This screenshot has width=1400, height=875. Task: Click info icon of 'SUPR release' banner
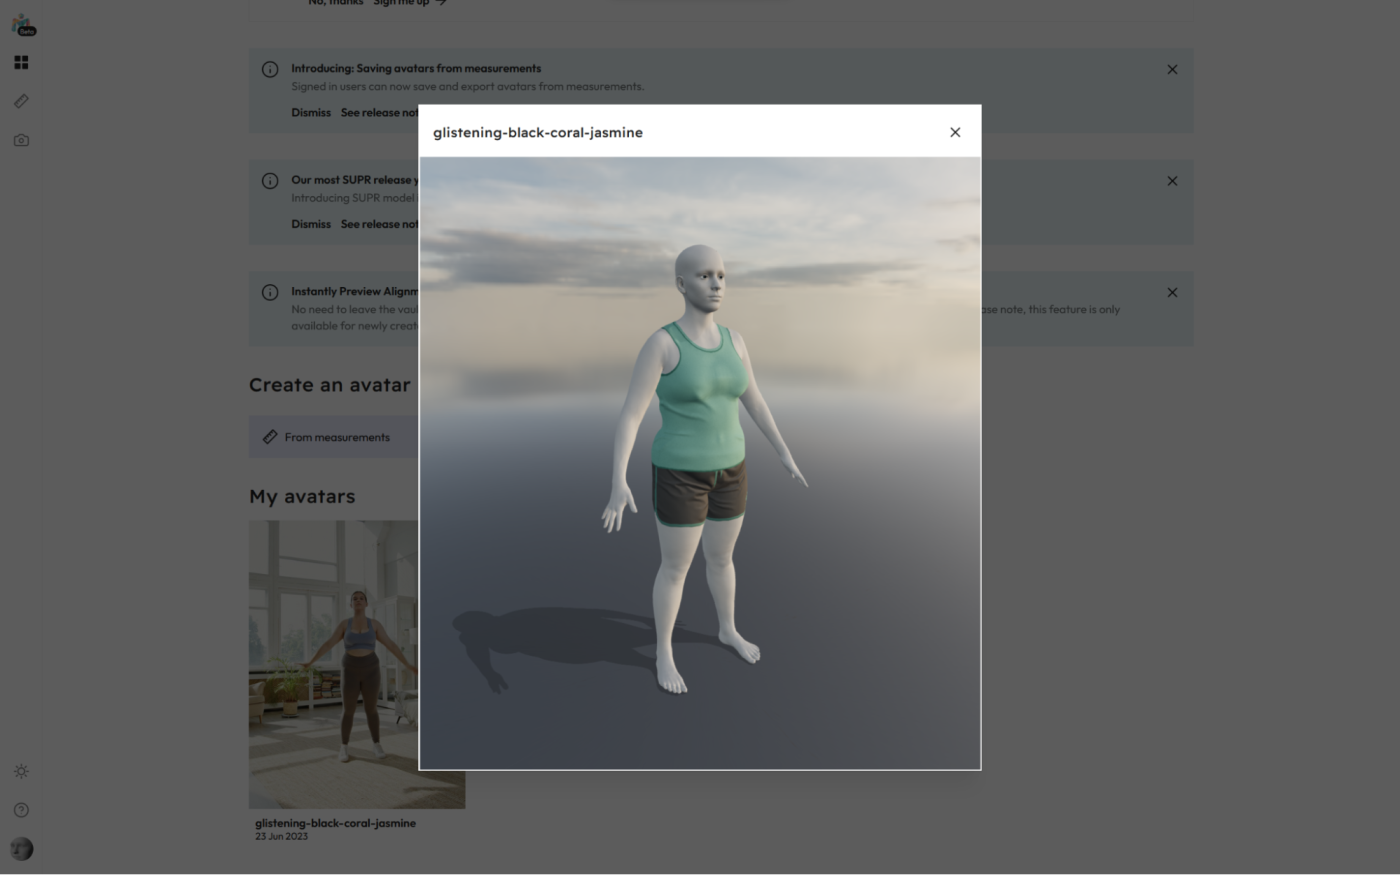270,181
